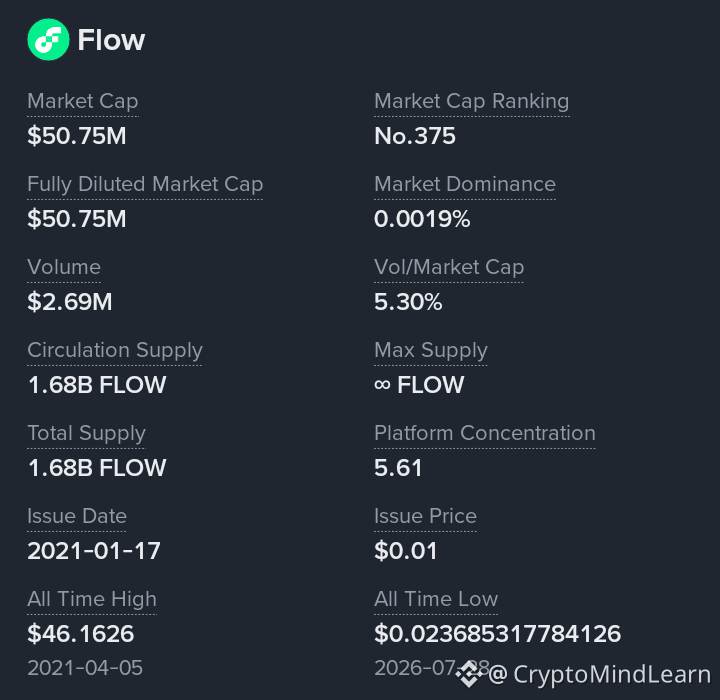Image resolution: width=720 pixels, height=700 pixels.
Task: Open the Vol/Market Cap label info
Action: pos(449,268)
